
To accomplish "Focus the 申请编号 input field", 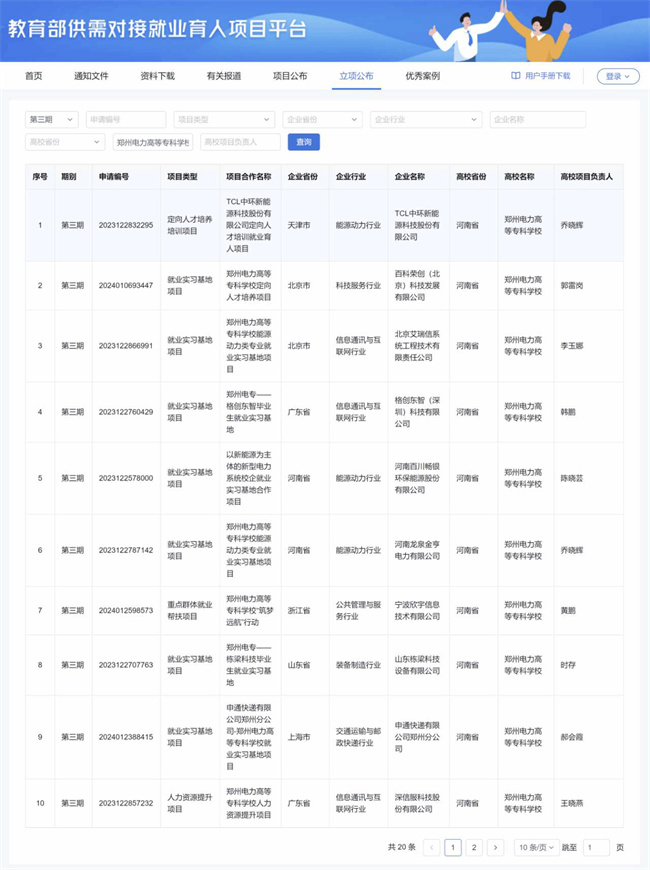I will (126, 120).
